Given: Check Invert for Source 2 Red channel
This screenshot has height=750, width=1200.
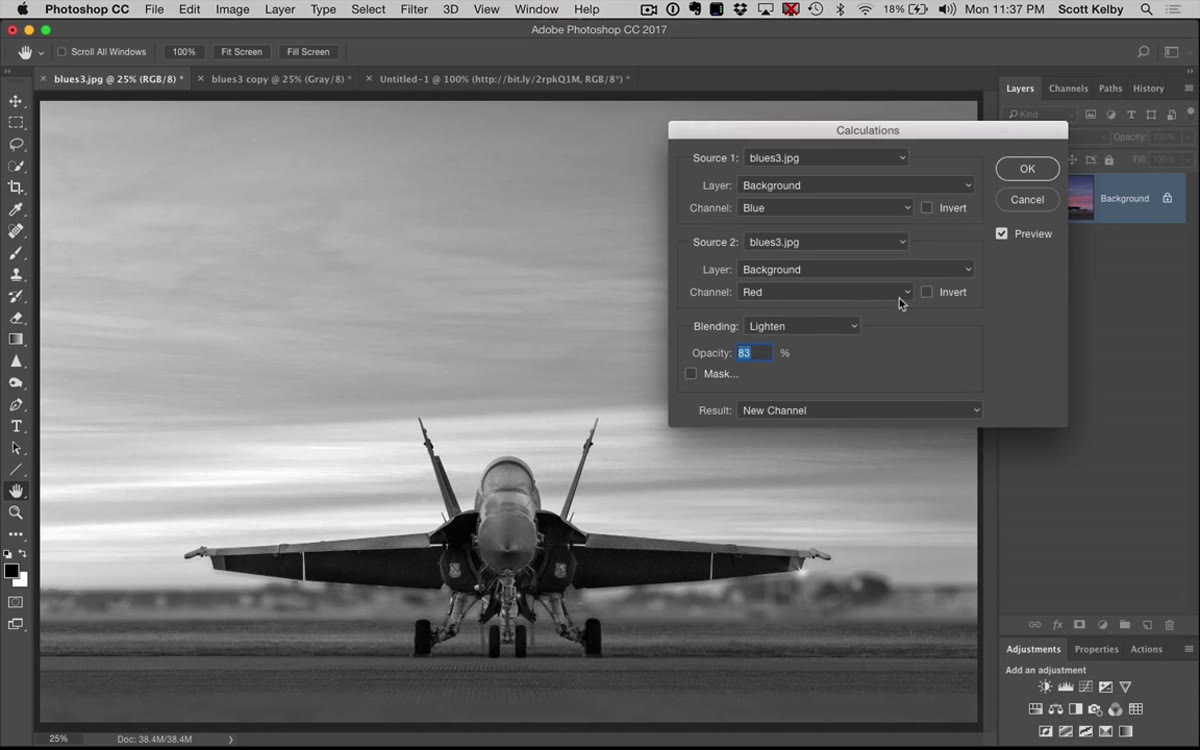Looking at the screenshot, I should tap(927, 292).
